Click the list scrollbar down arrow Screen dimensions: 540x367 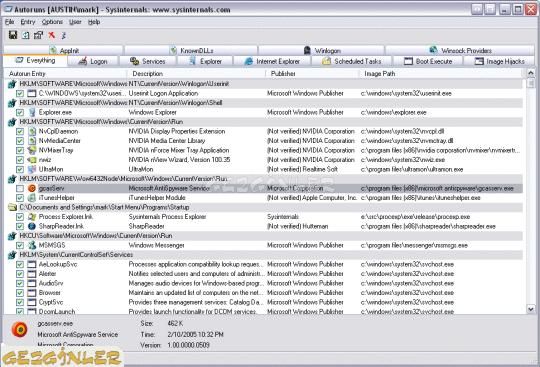coord(531,309)
